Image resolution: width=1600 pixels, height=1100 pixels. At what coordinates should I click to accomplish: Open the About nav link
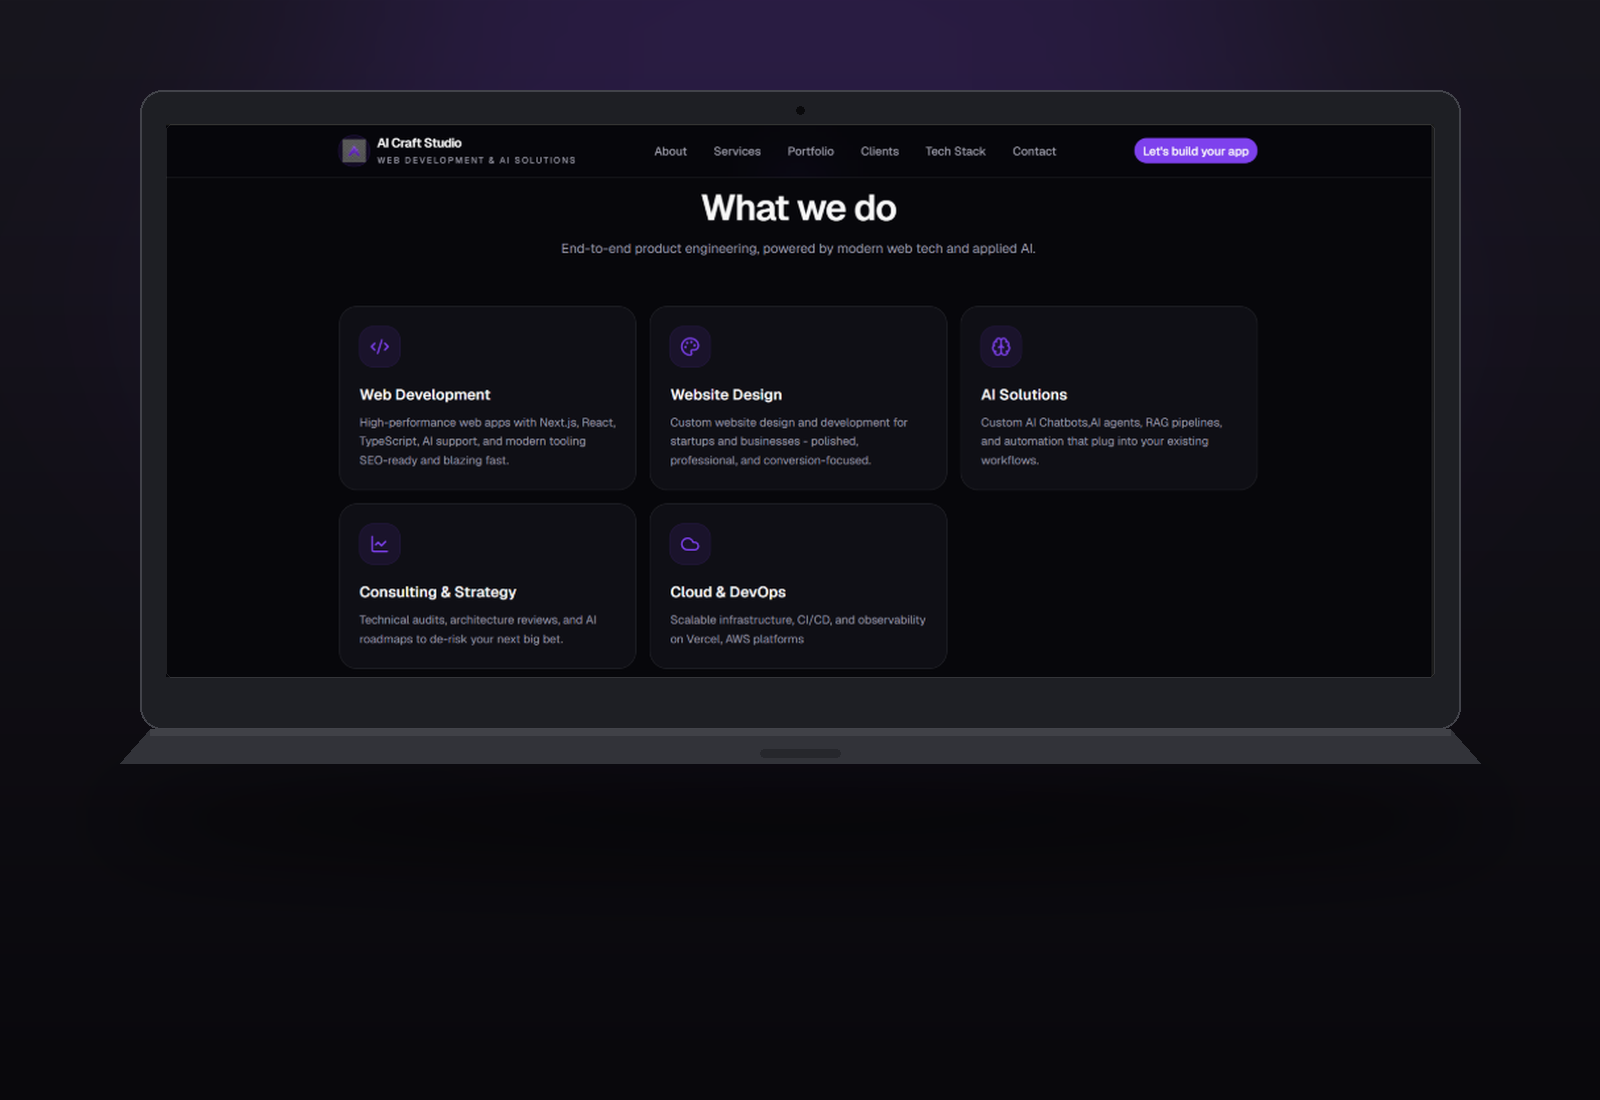(x=670, y=152)
